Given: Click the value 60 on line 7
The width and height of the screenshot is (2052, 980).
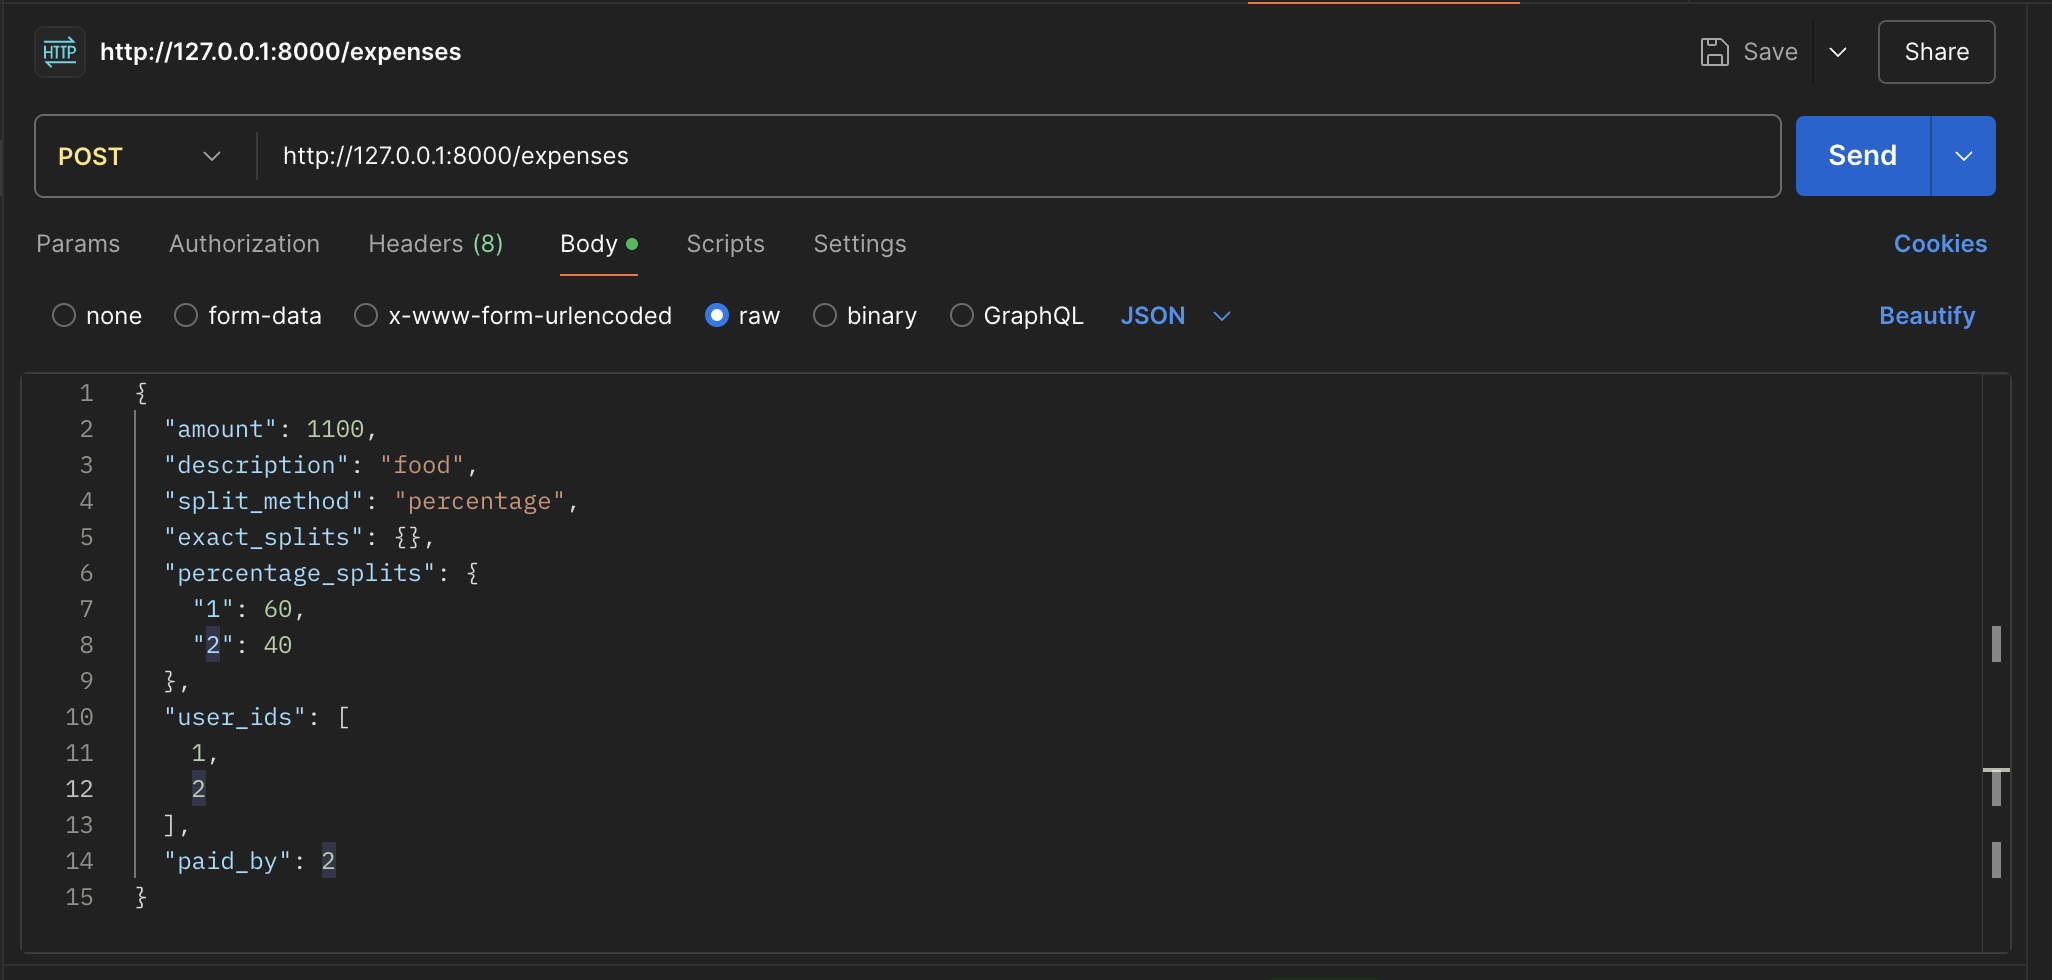Looking at the screenshot, I should pos(278,609).
